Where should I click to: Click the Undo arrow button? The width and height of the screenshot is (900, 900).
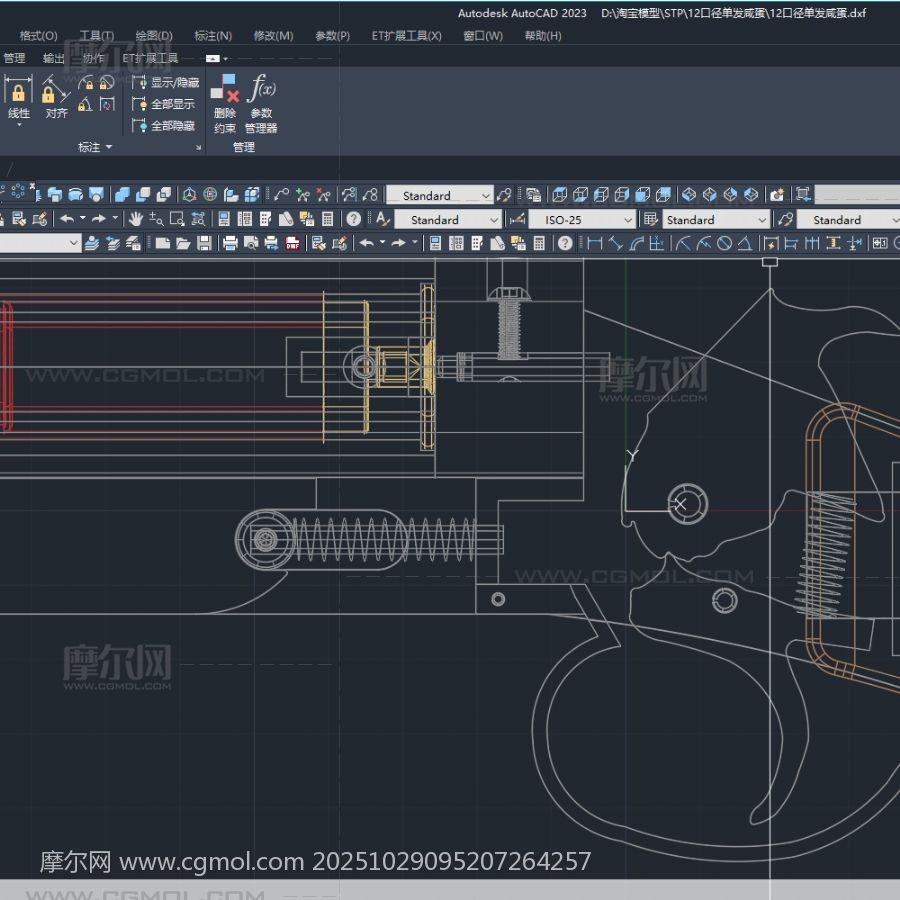(67, 219)
